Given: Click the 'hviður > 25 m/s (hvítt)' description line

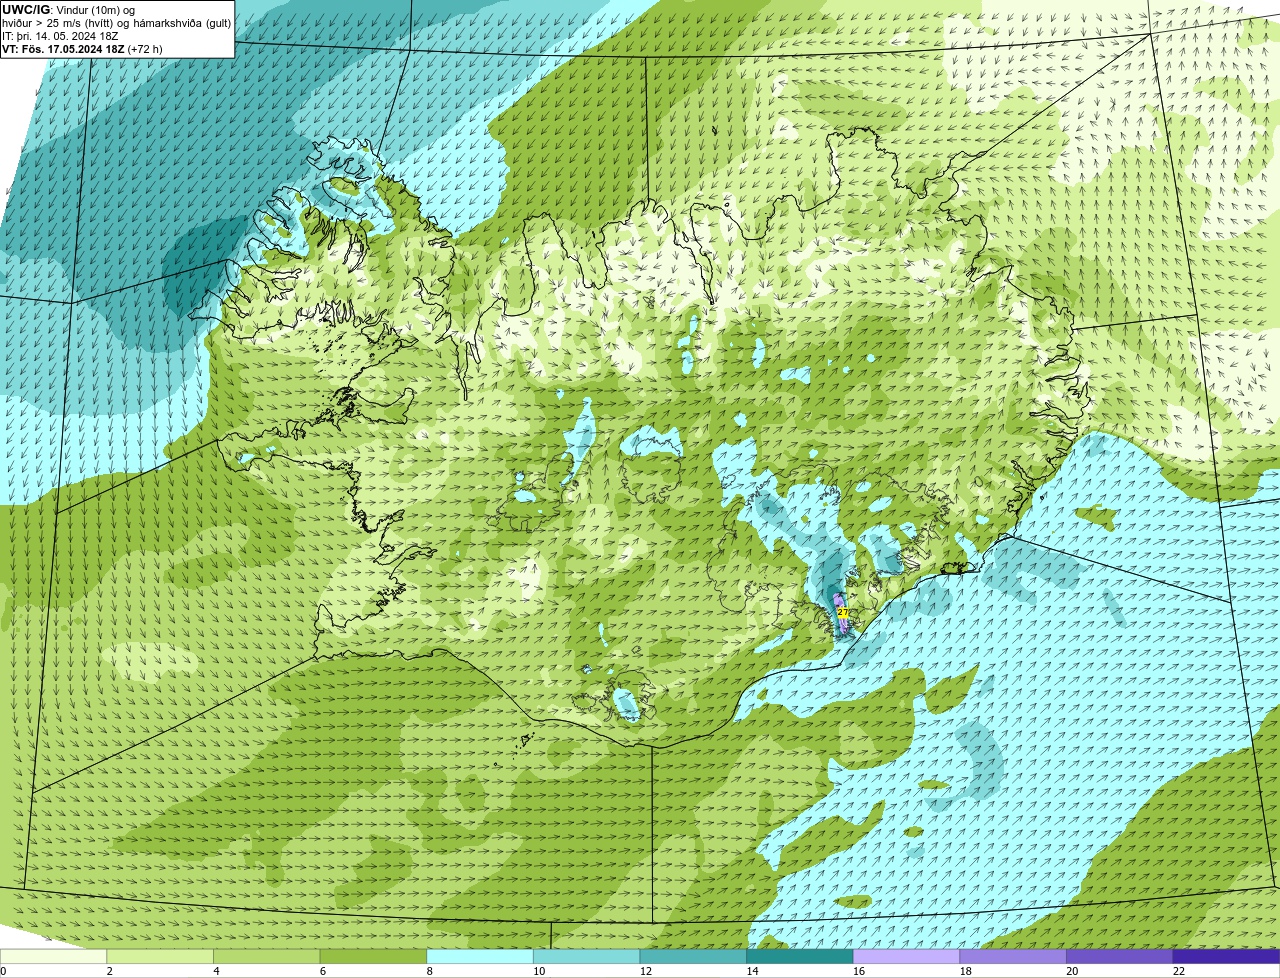Looking at the screenshot, I should coord(116,23).
